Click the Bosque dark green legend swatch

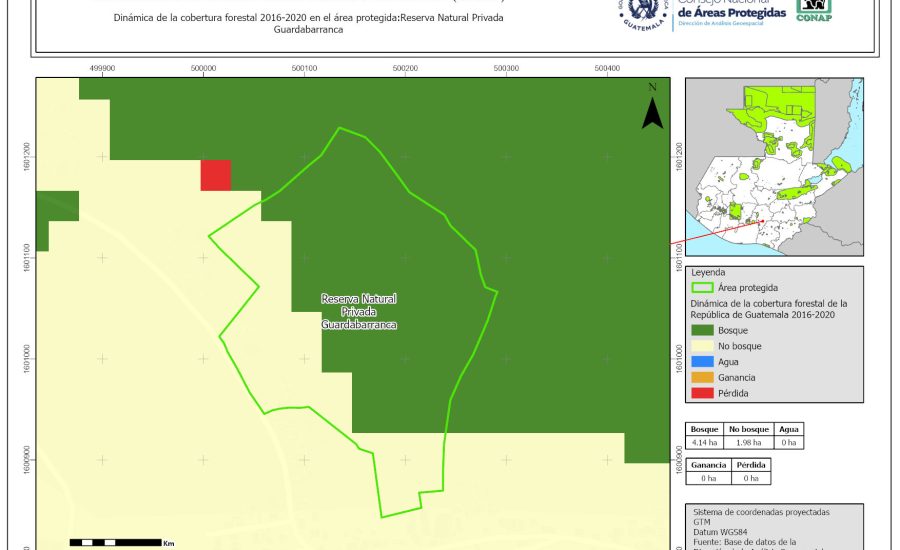point(704,330)
